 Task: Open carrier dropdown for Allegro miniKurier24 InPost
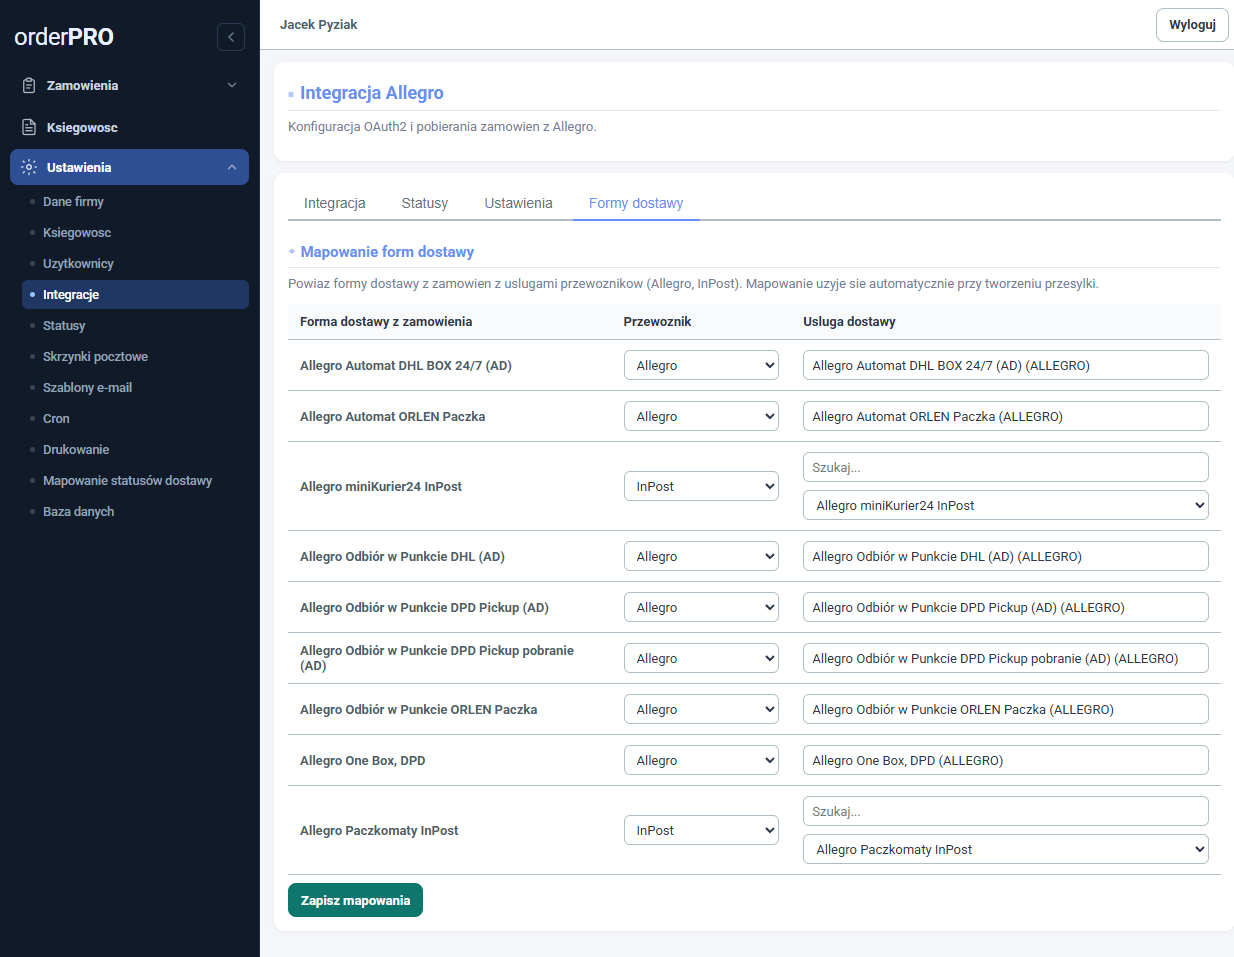[701, 487]
